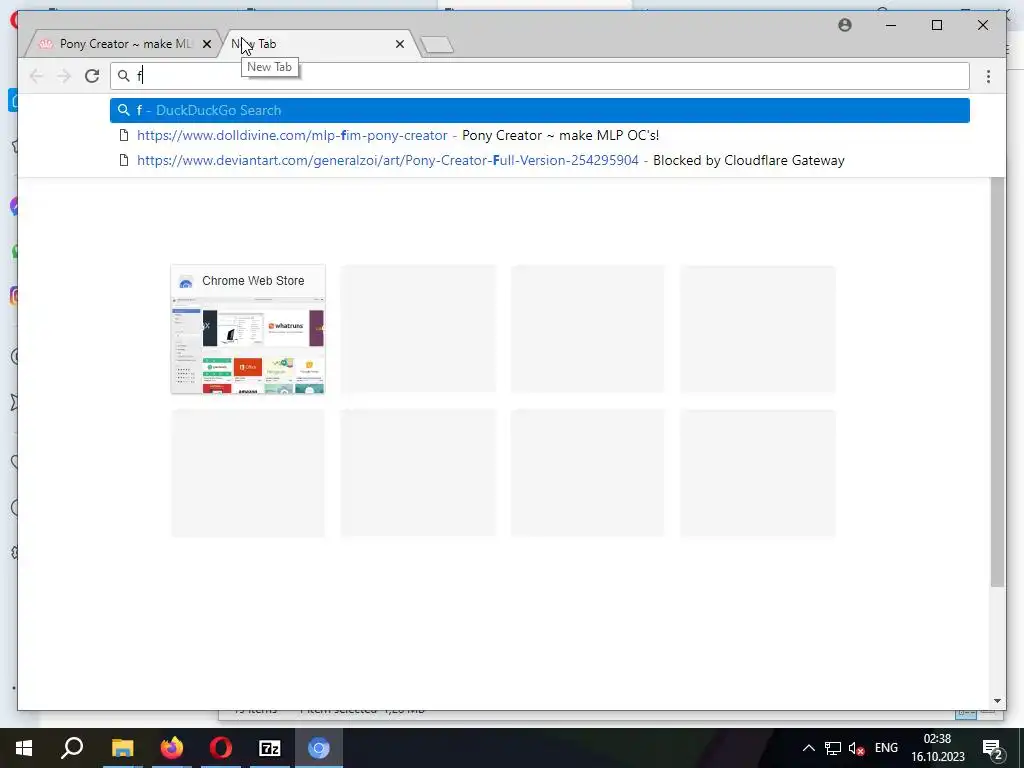Click the page icon beside dolldivine suggestion

(123, 135)
